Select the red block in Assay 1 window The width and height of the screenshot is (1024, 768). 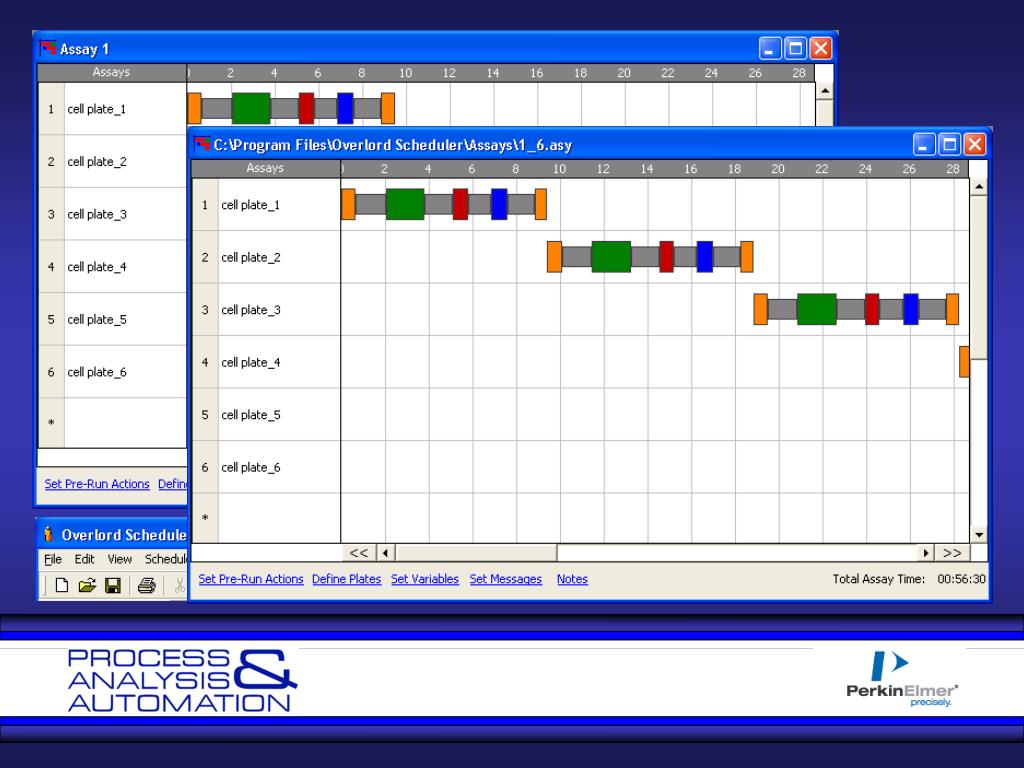click(x=306, y=108)
